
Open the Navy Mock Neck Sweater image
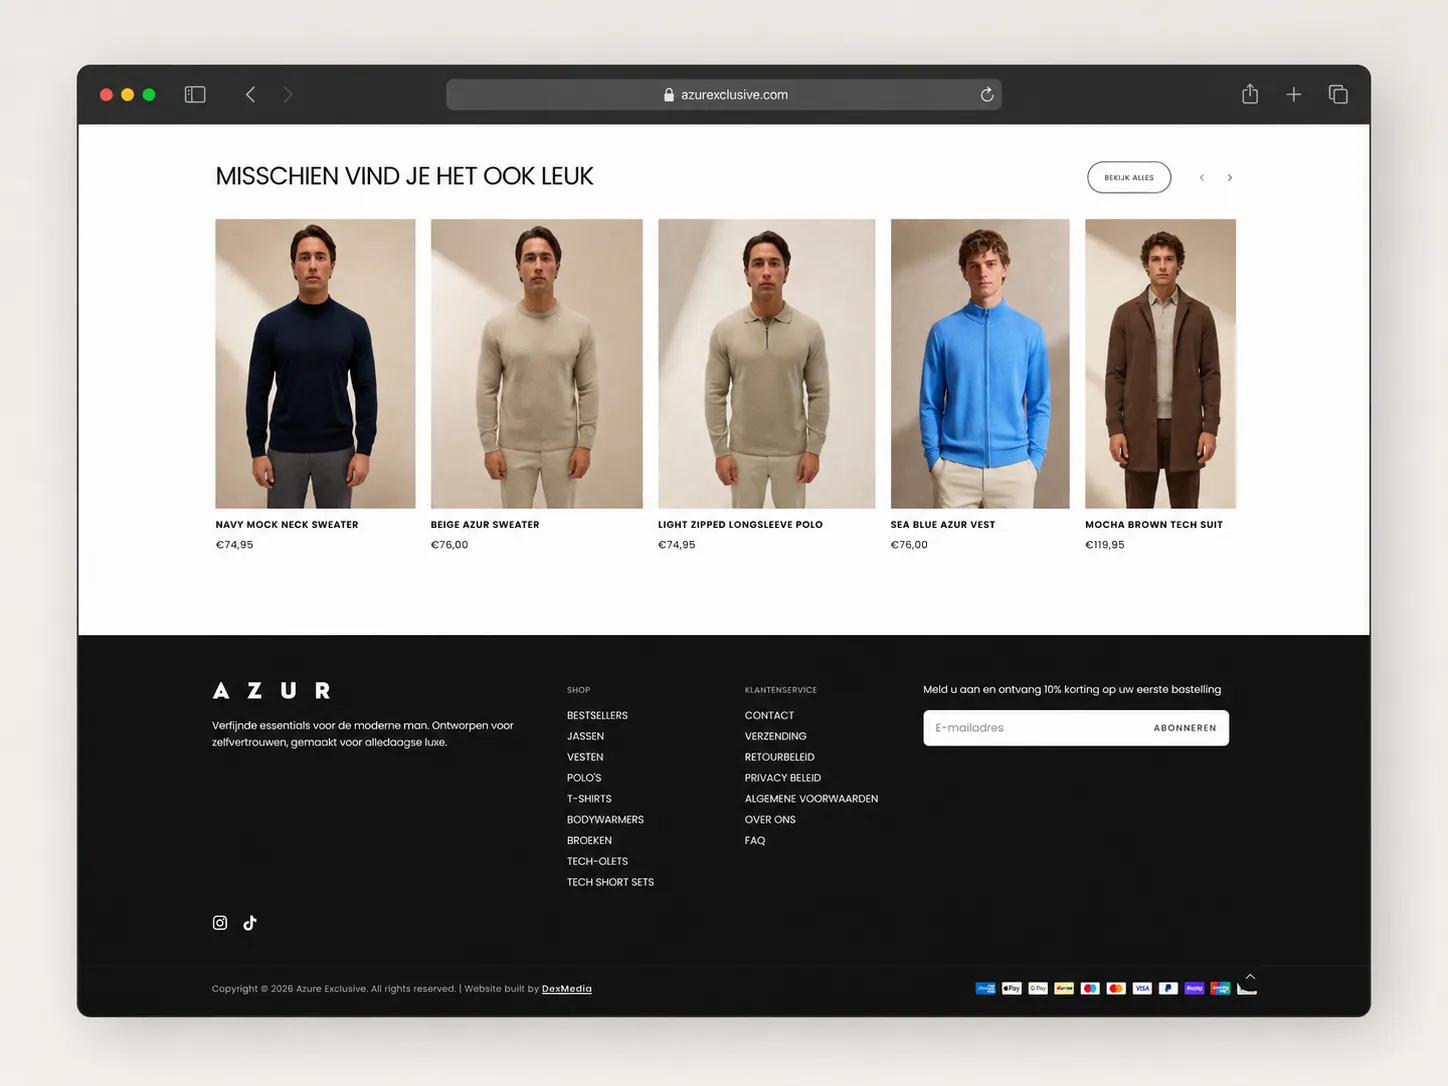(315, 364)
